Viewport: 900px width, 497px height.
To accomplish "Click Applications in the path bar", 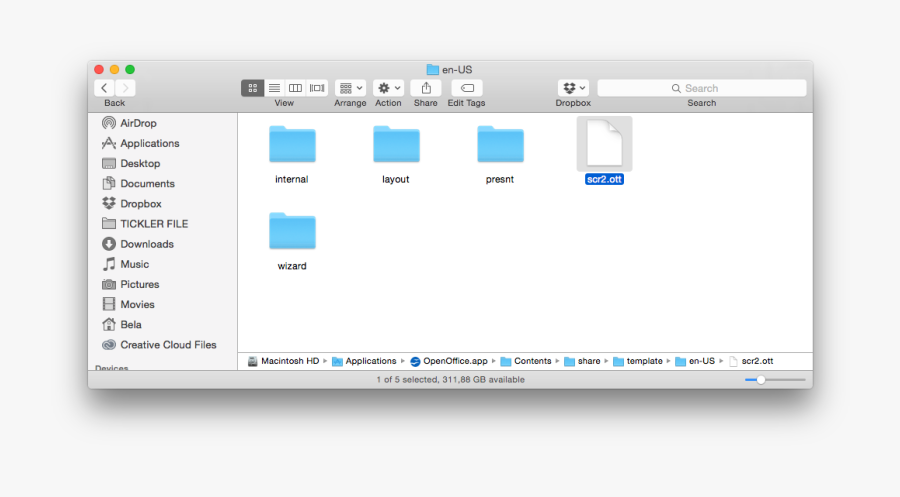I will [x=364, y=361].
